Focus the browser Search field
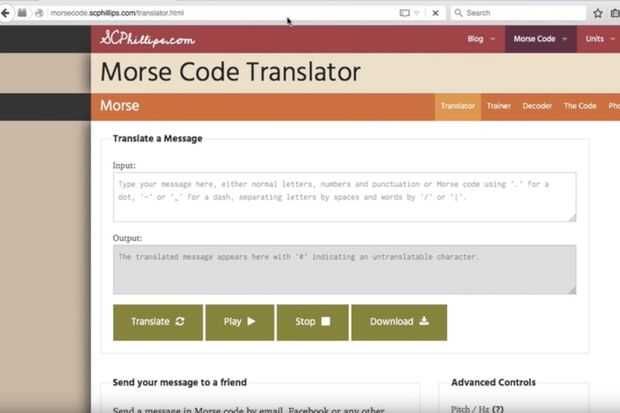This screenshot has width=620, height=413. [518, 13]
